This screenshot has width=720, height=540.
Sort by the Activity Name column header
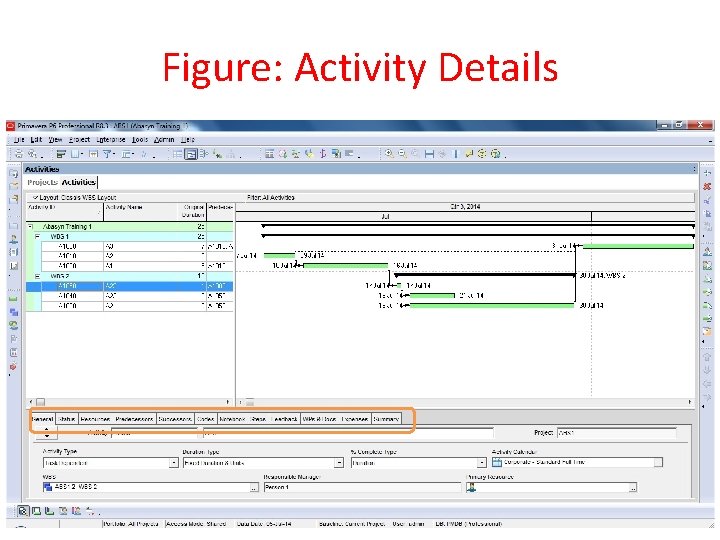[x=142, y=211]
